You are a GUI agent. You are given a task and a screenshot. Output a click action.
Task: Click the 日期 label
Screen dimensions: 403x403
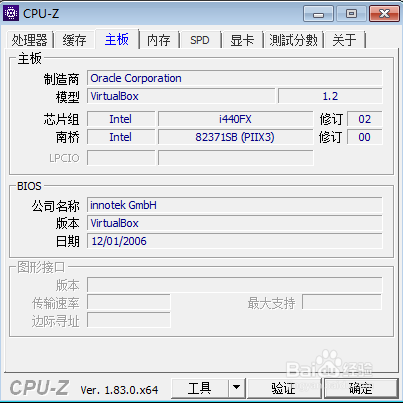pos(67,241)
